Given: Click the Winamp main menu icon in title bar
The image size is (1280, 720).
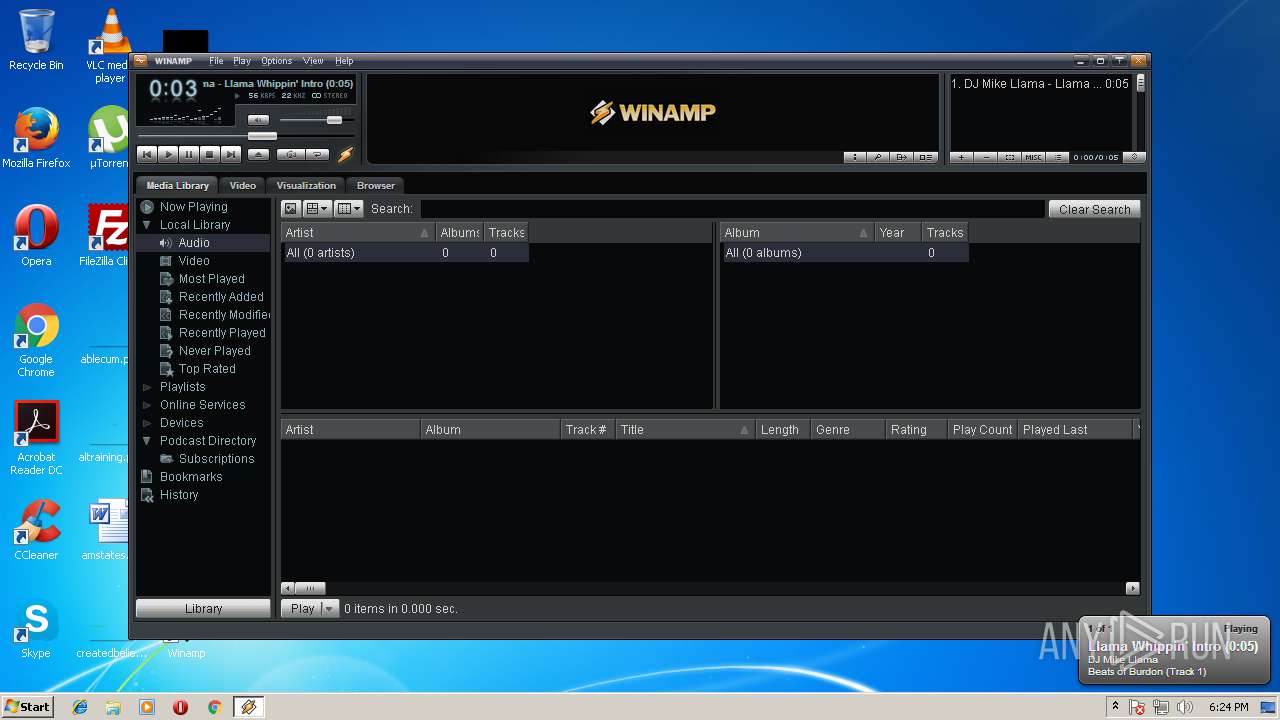Looking at the screenshot, I should (141, 61).
